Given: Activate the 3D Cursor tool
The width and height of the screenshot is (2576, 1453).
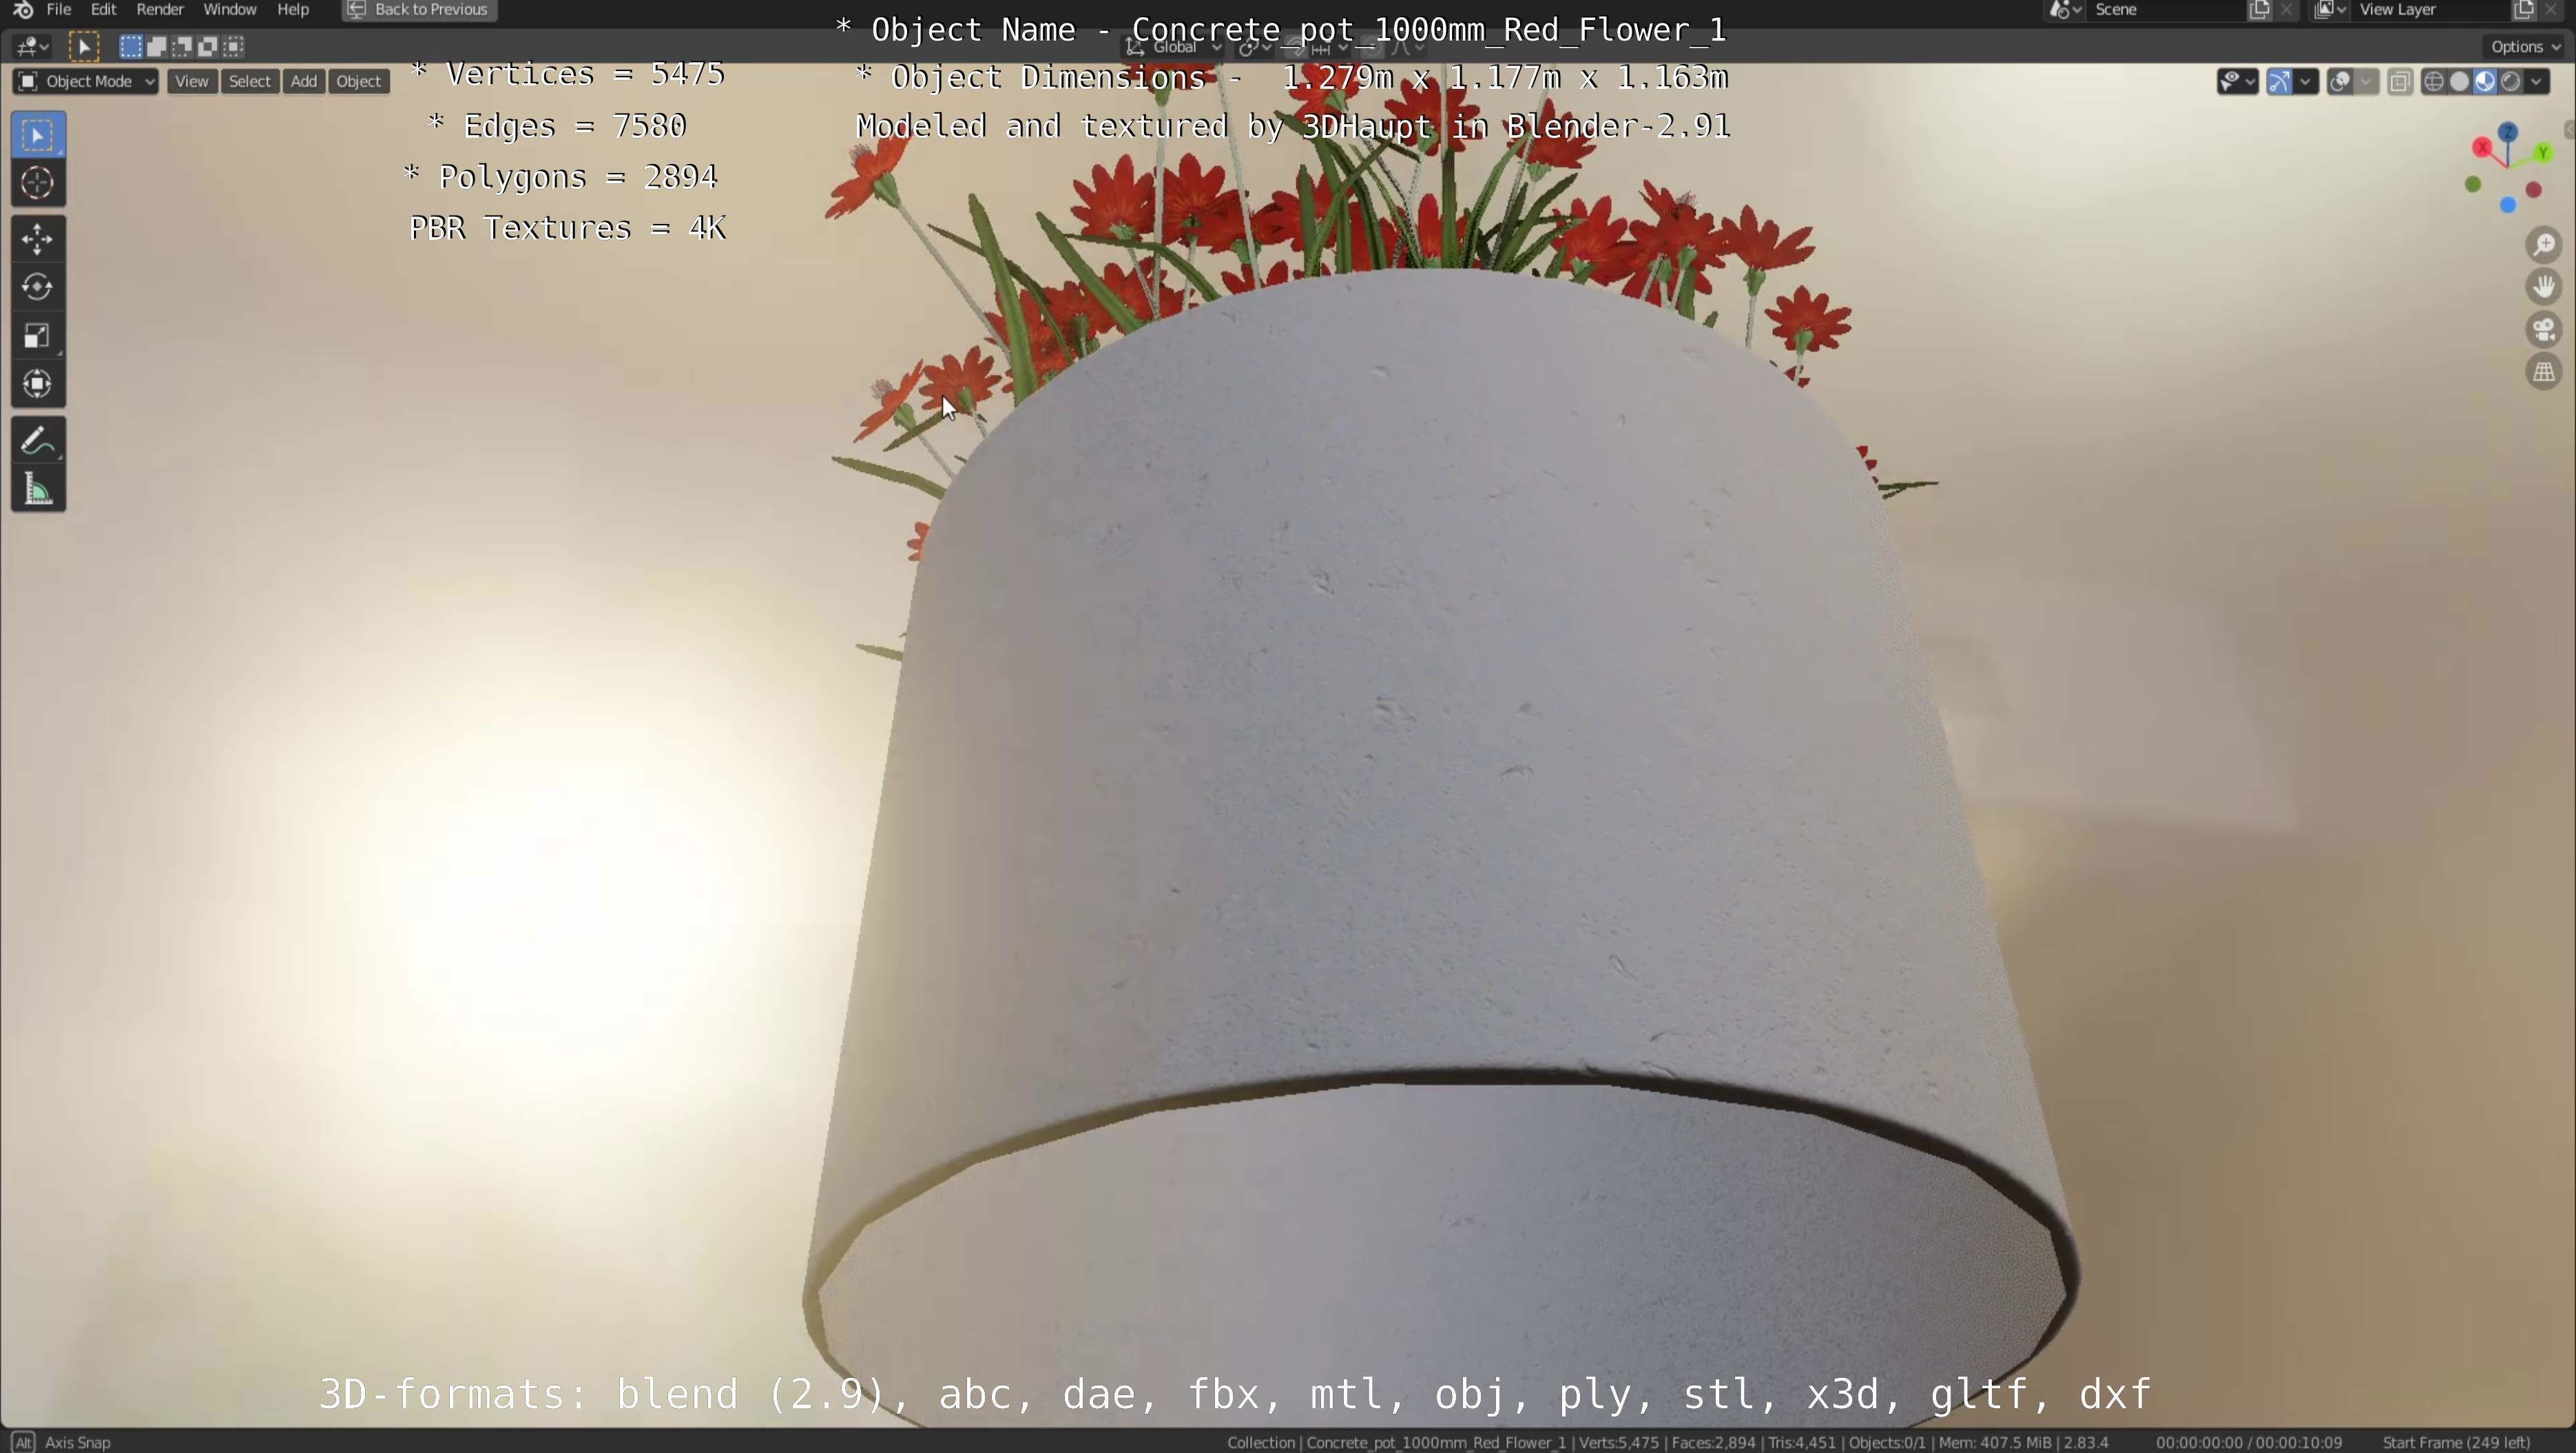Looking at the screenshot, I should (x=38, y=183).
